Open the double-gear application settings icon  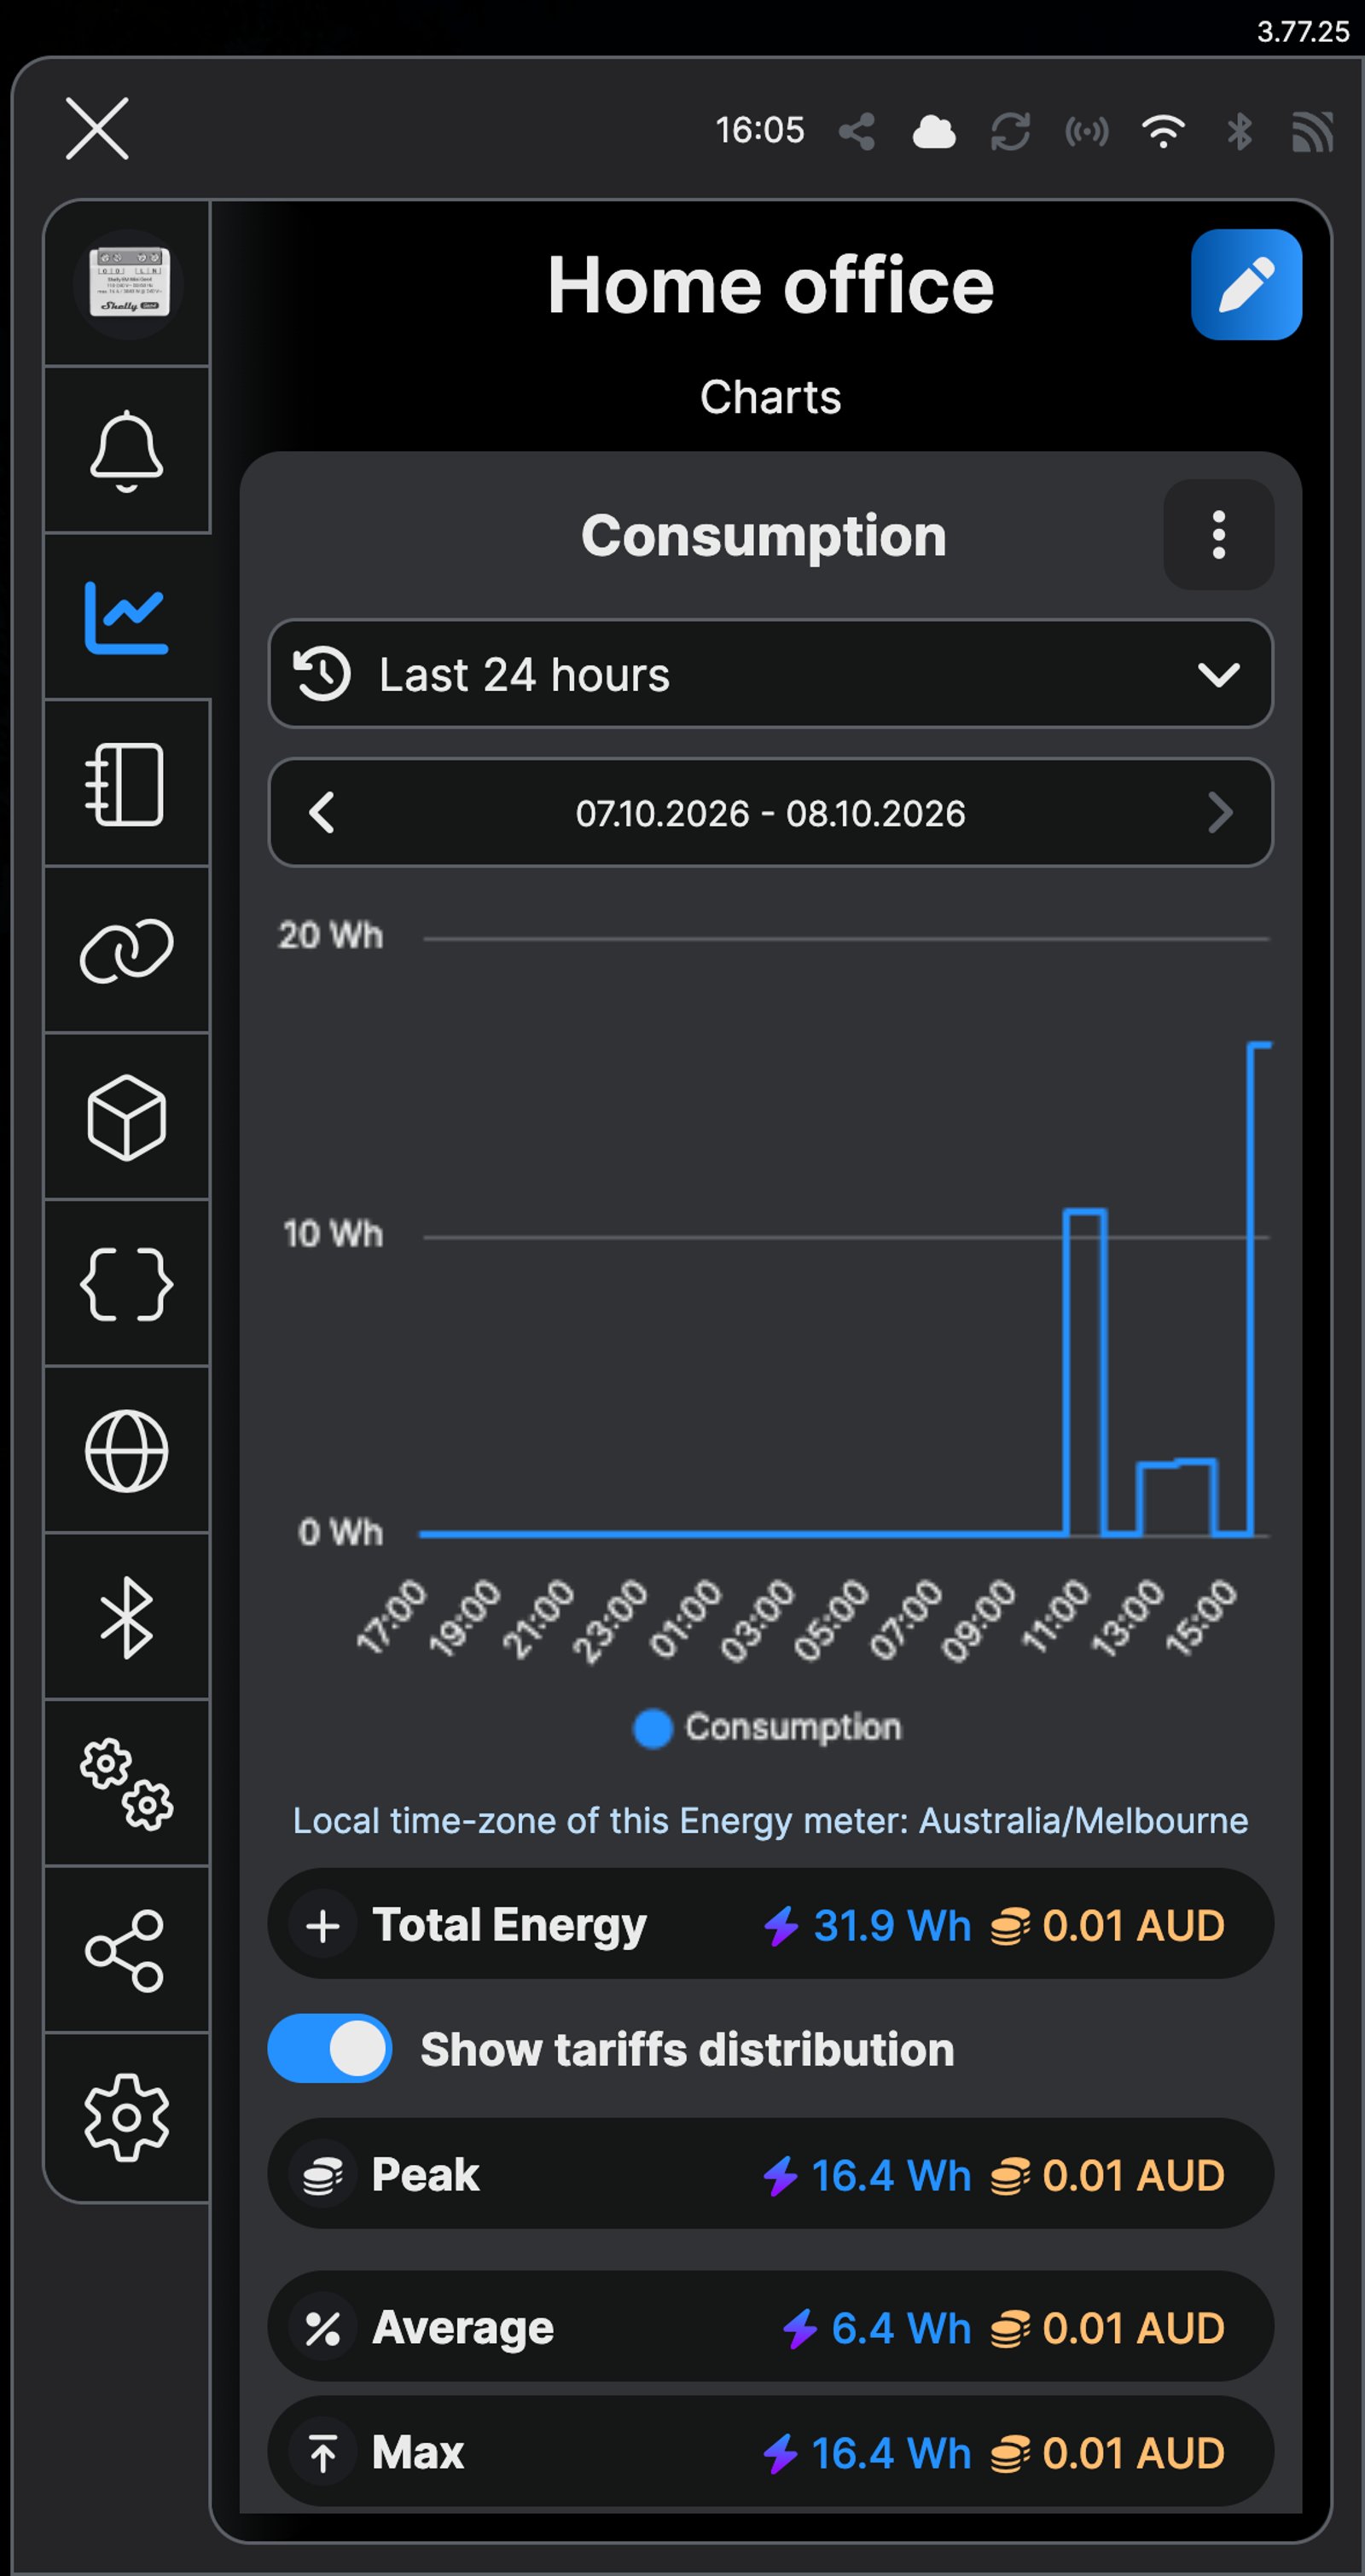[127, 1784]
